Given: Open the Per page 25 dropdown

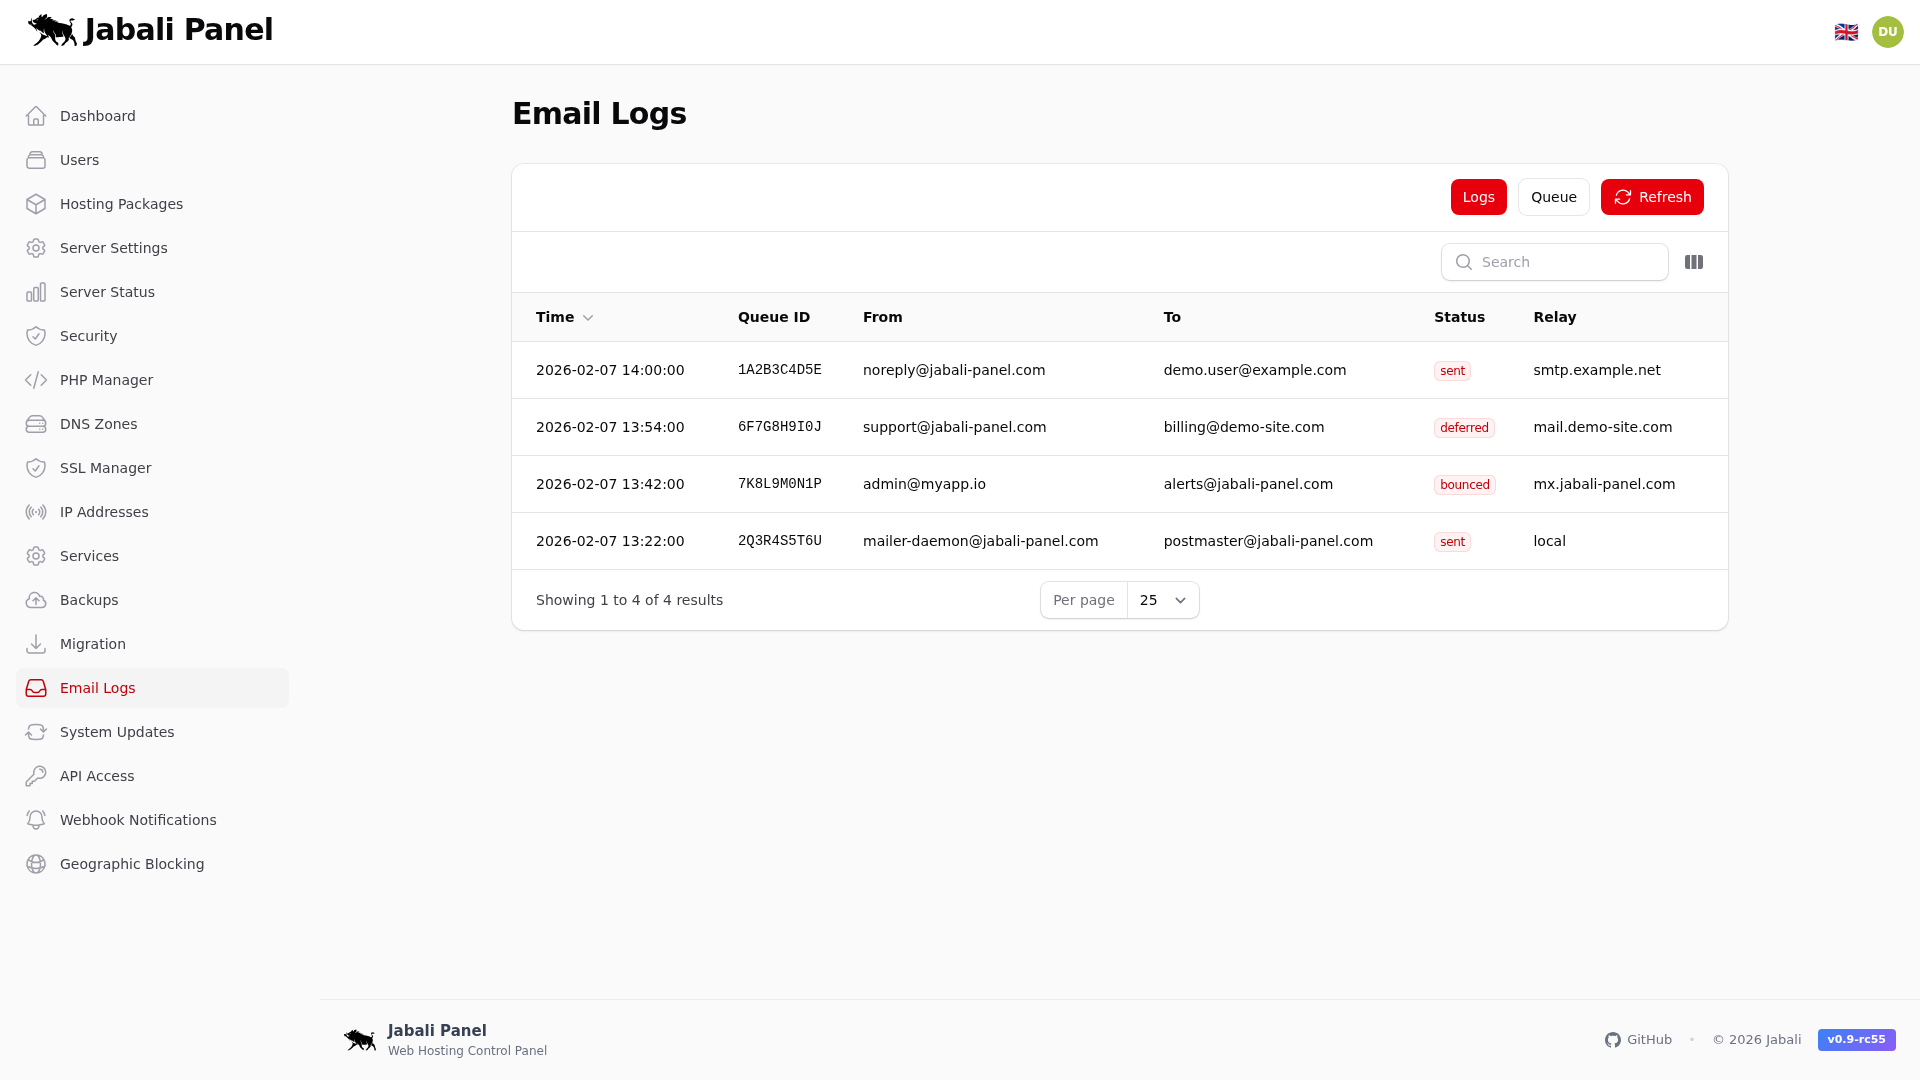Looking at the screenshot, I should [1162, 600].
